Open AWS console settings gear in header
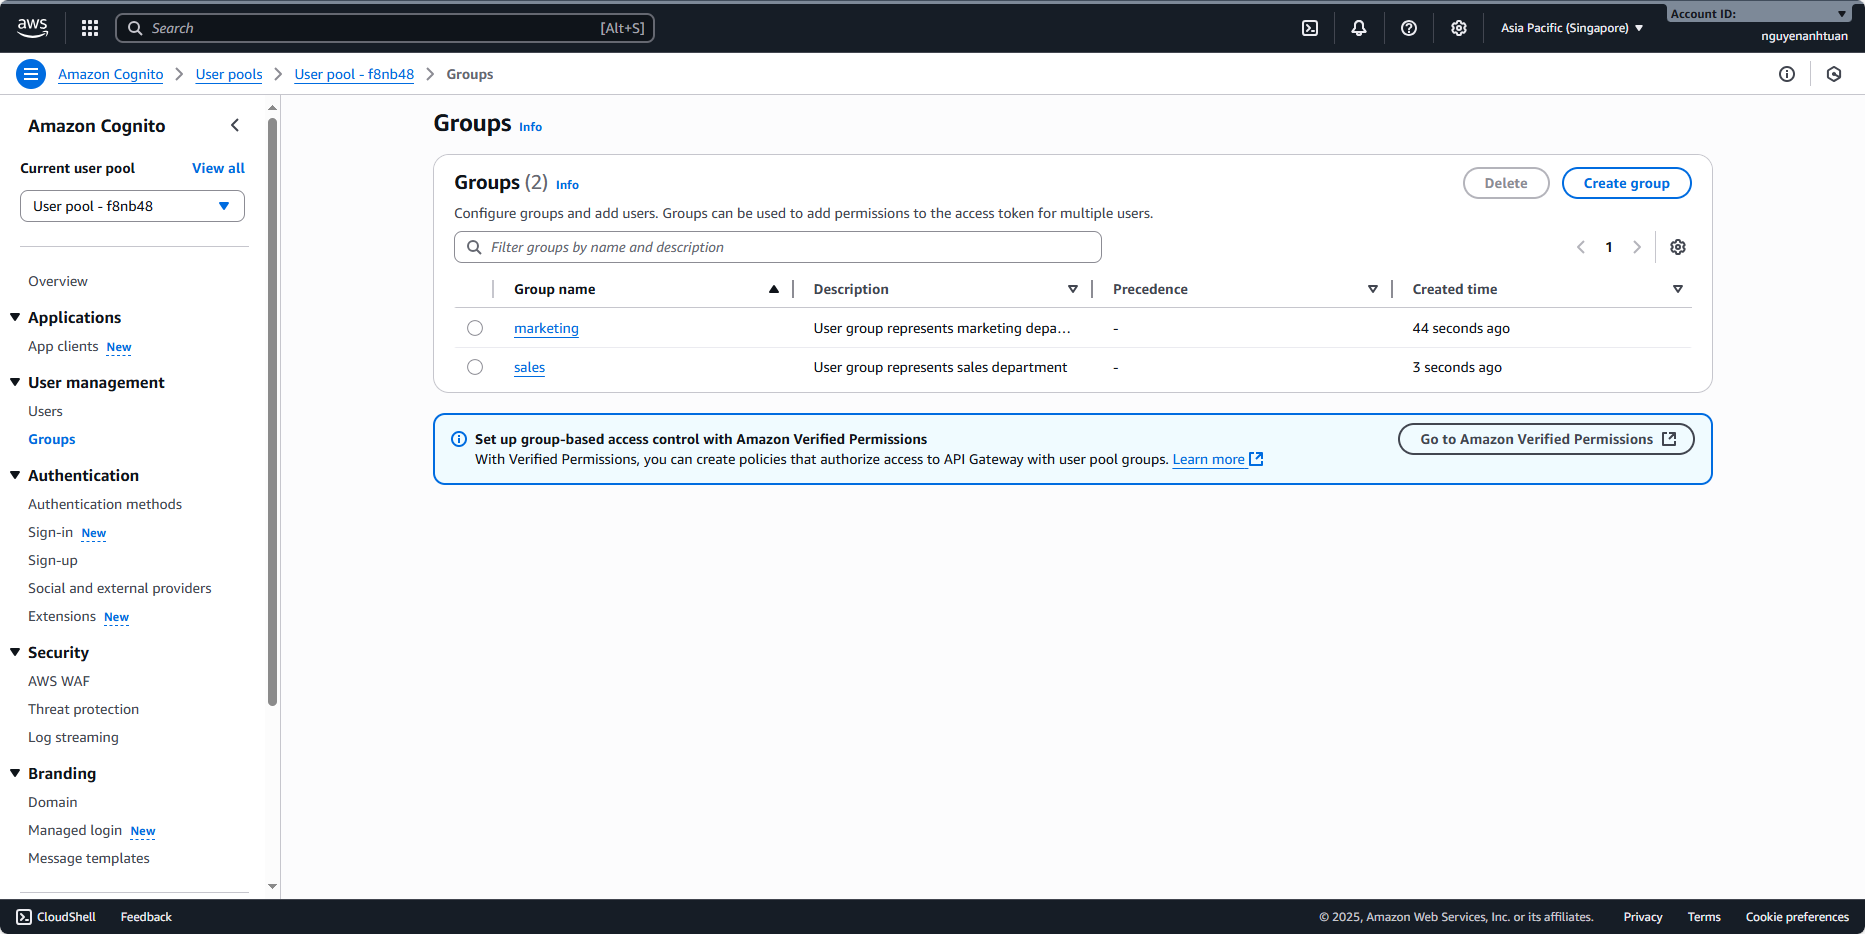1865x934 pixels. coord(1458,28)
